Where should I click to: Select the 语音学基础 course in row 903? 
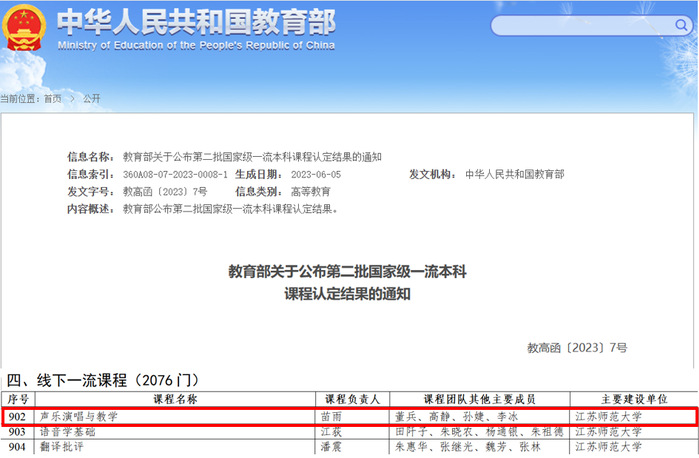point(70,432)
